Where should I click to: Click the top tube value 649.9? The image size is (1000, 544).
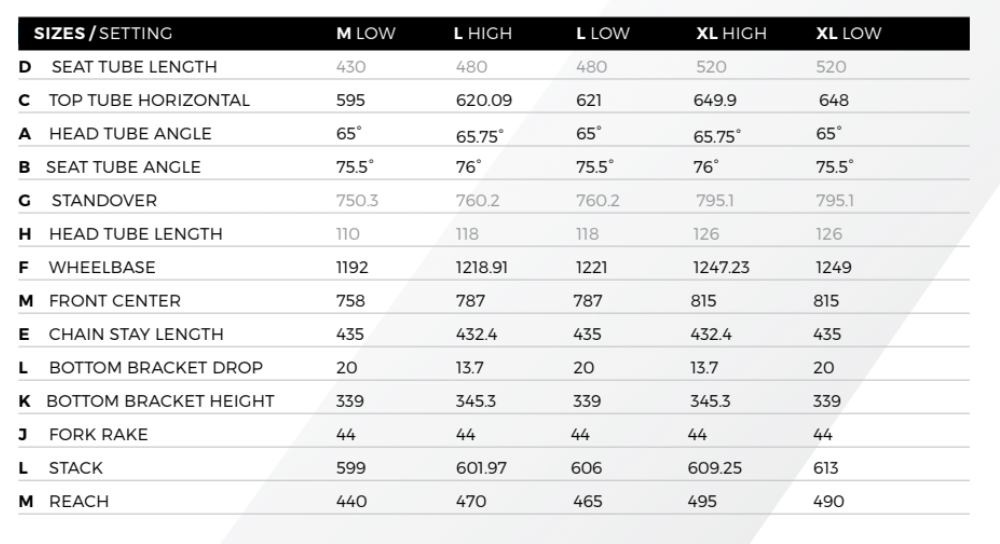716,100
